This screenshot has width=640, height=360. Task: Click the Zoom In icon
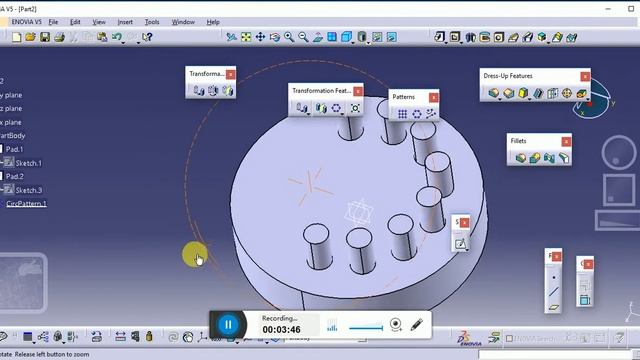click(x=289, y=37)
